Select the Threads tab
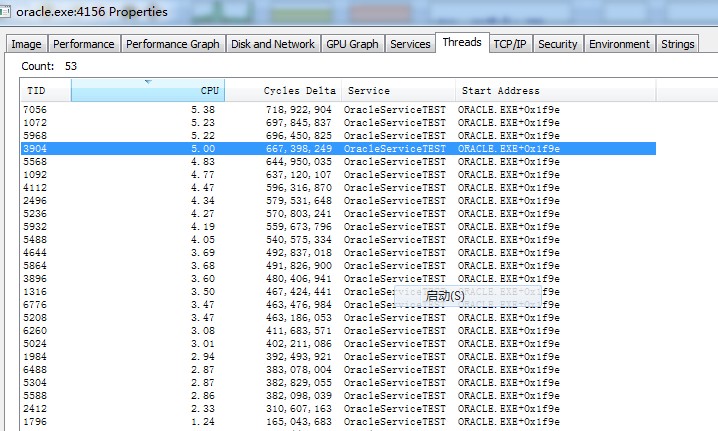The image size is (718, 431). (462, 43)
